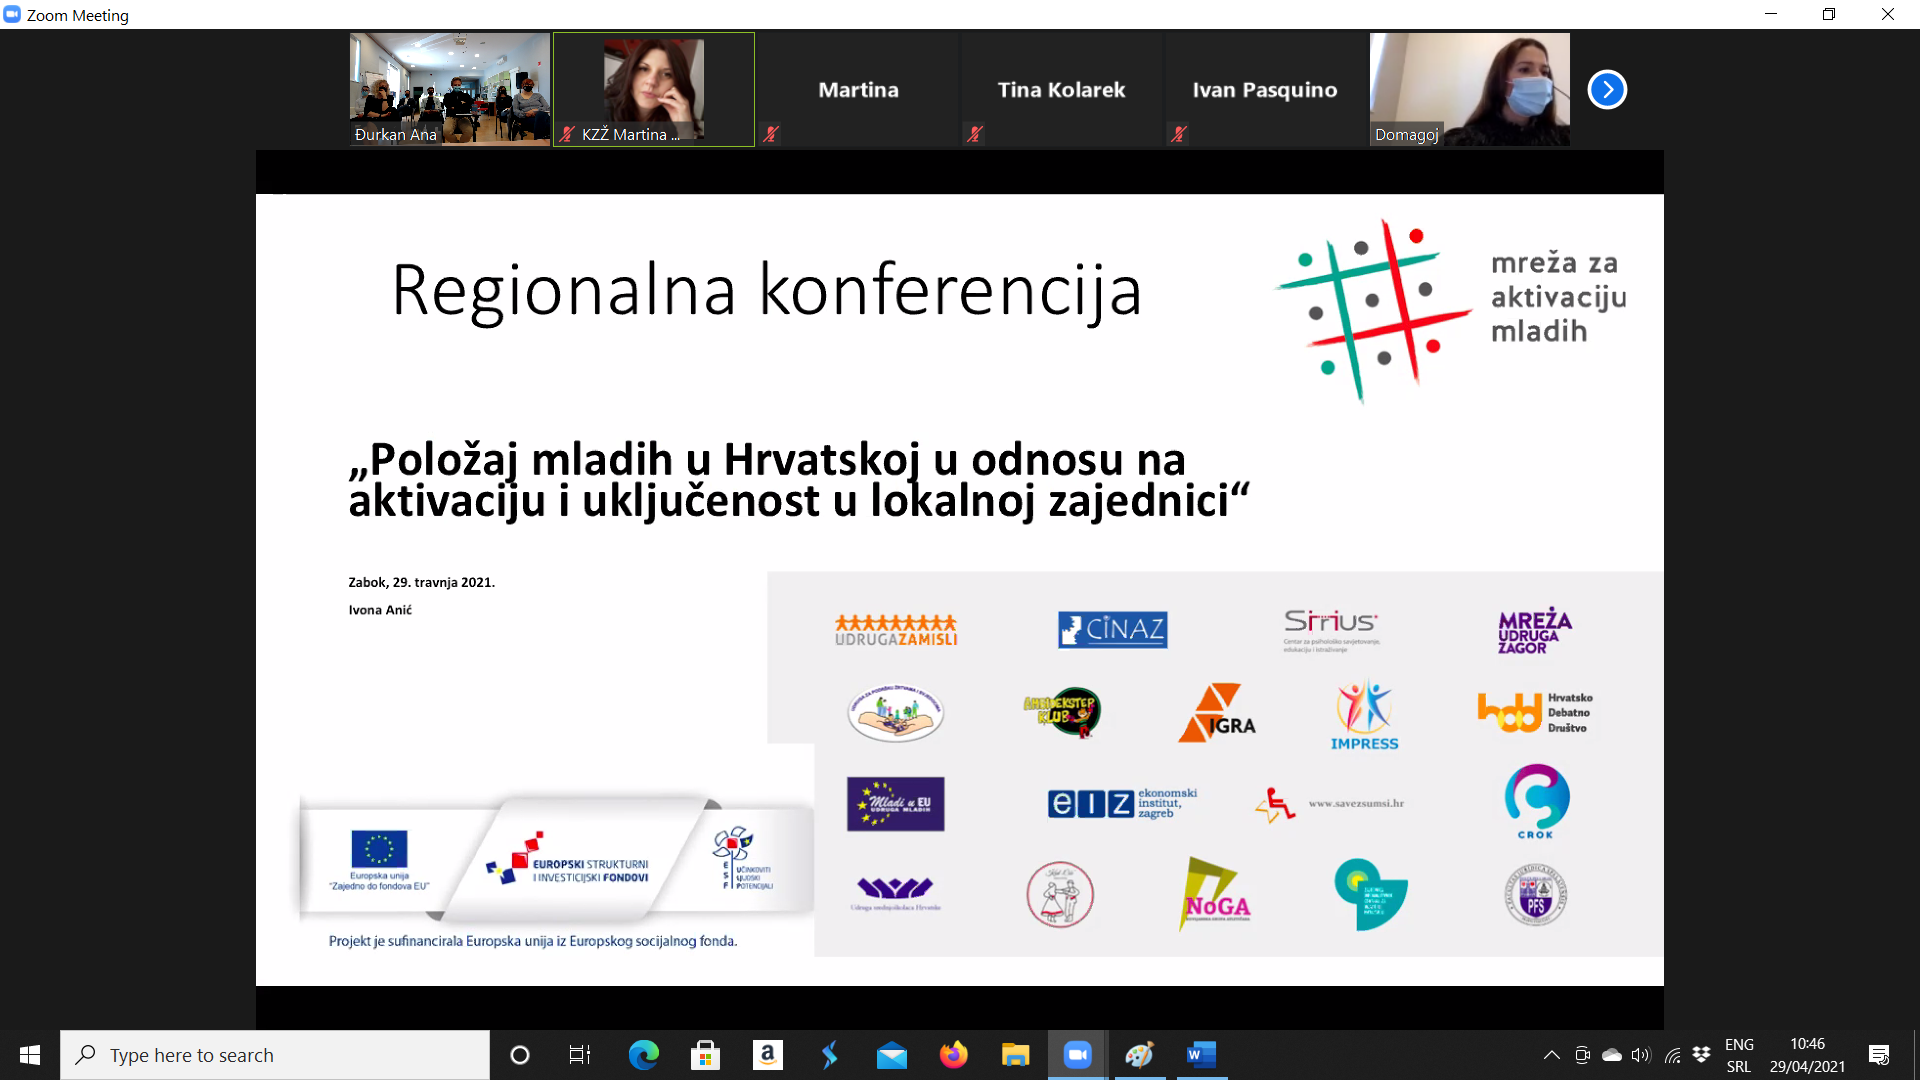Show next page of participant video tiles

coord(1607,89)
